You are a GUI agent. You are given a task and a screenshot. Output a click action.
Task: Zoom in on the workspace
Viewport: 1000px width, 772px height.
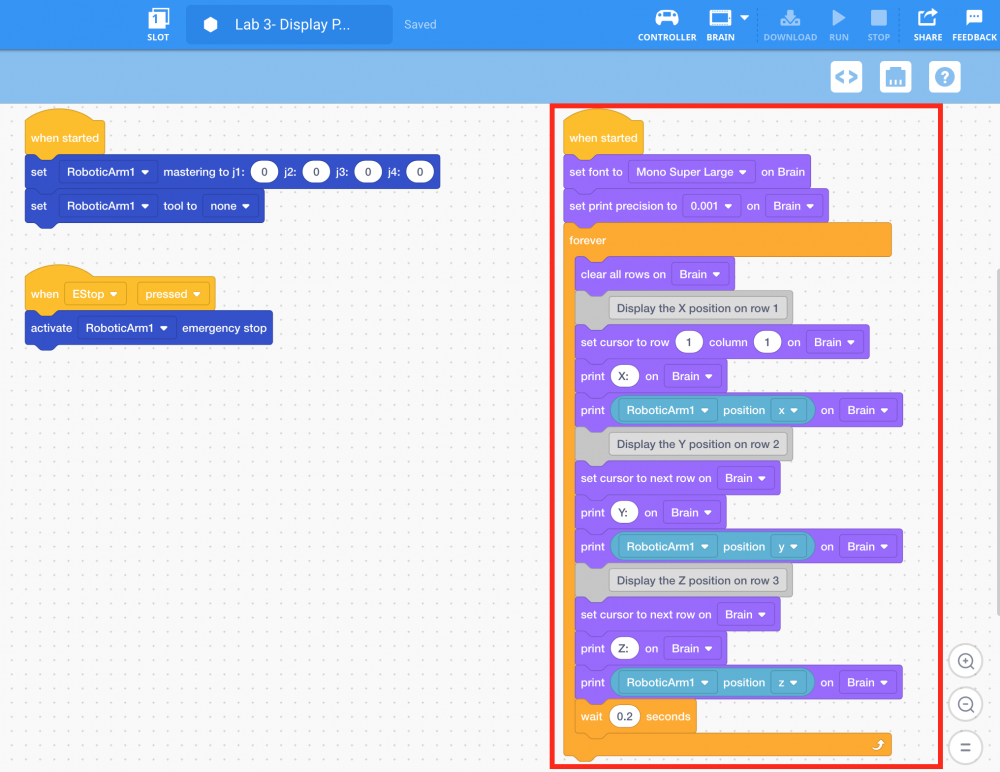(965, 661)
